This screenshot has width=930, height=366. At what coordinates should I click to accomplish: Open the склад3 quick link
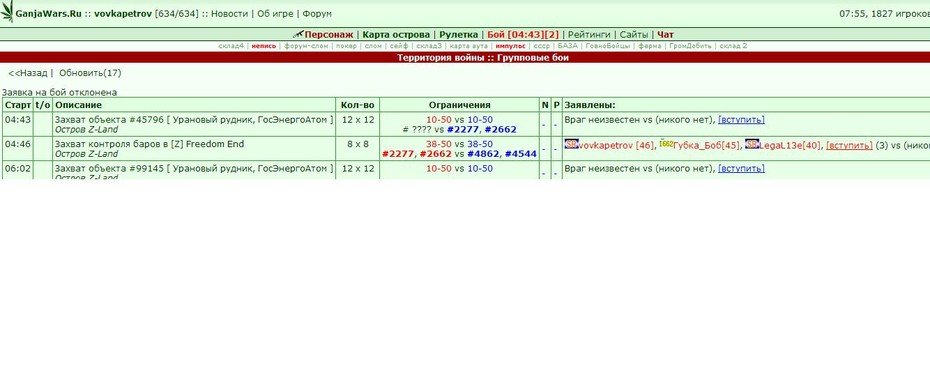[429, 46]
